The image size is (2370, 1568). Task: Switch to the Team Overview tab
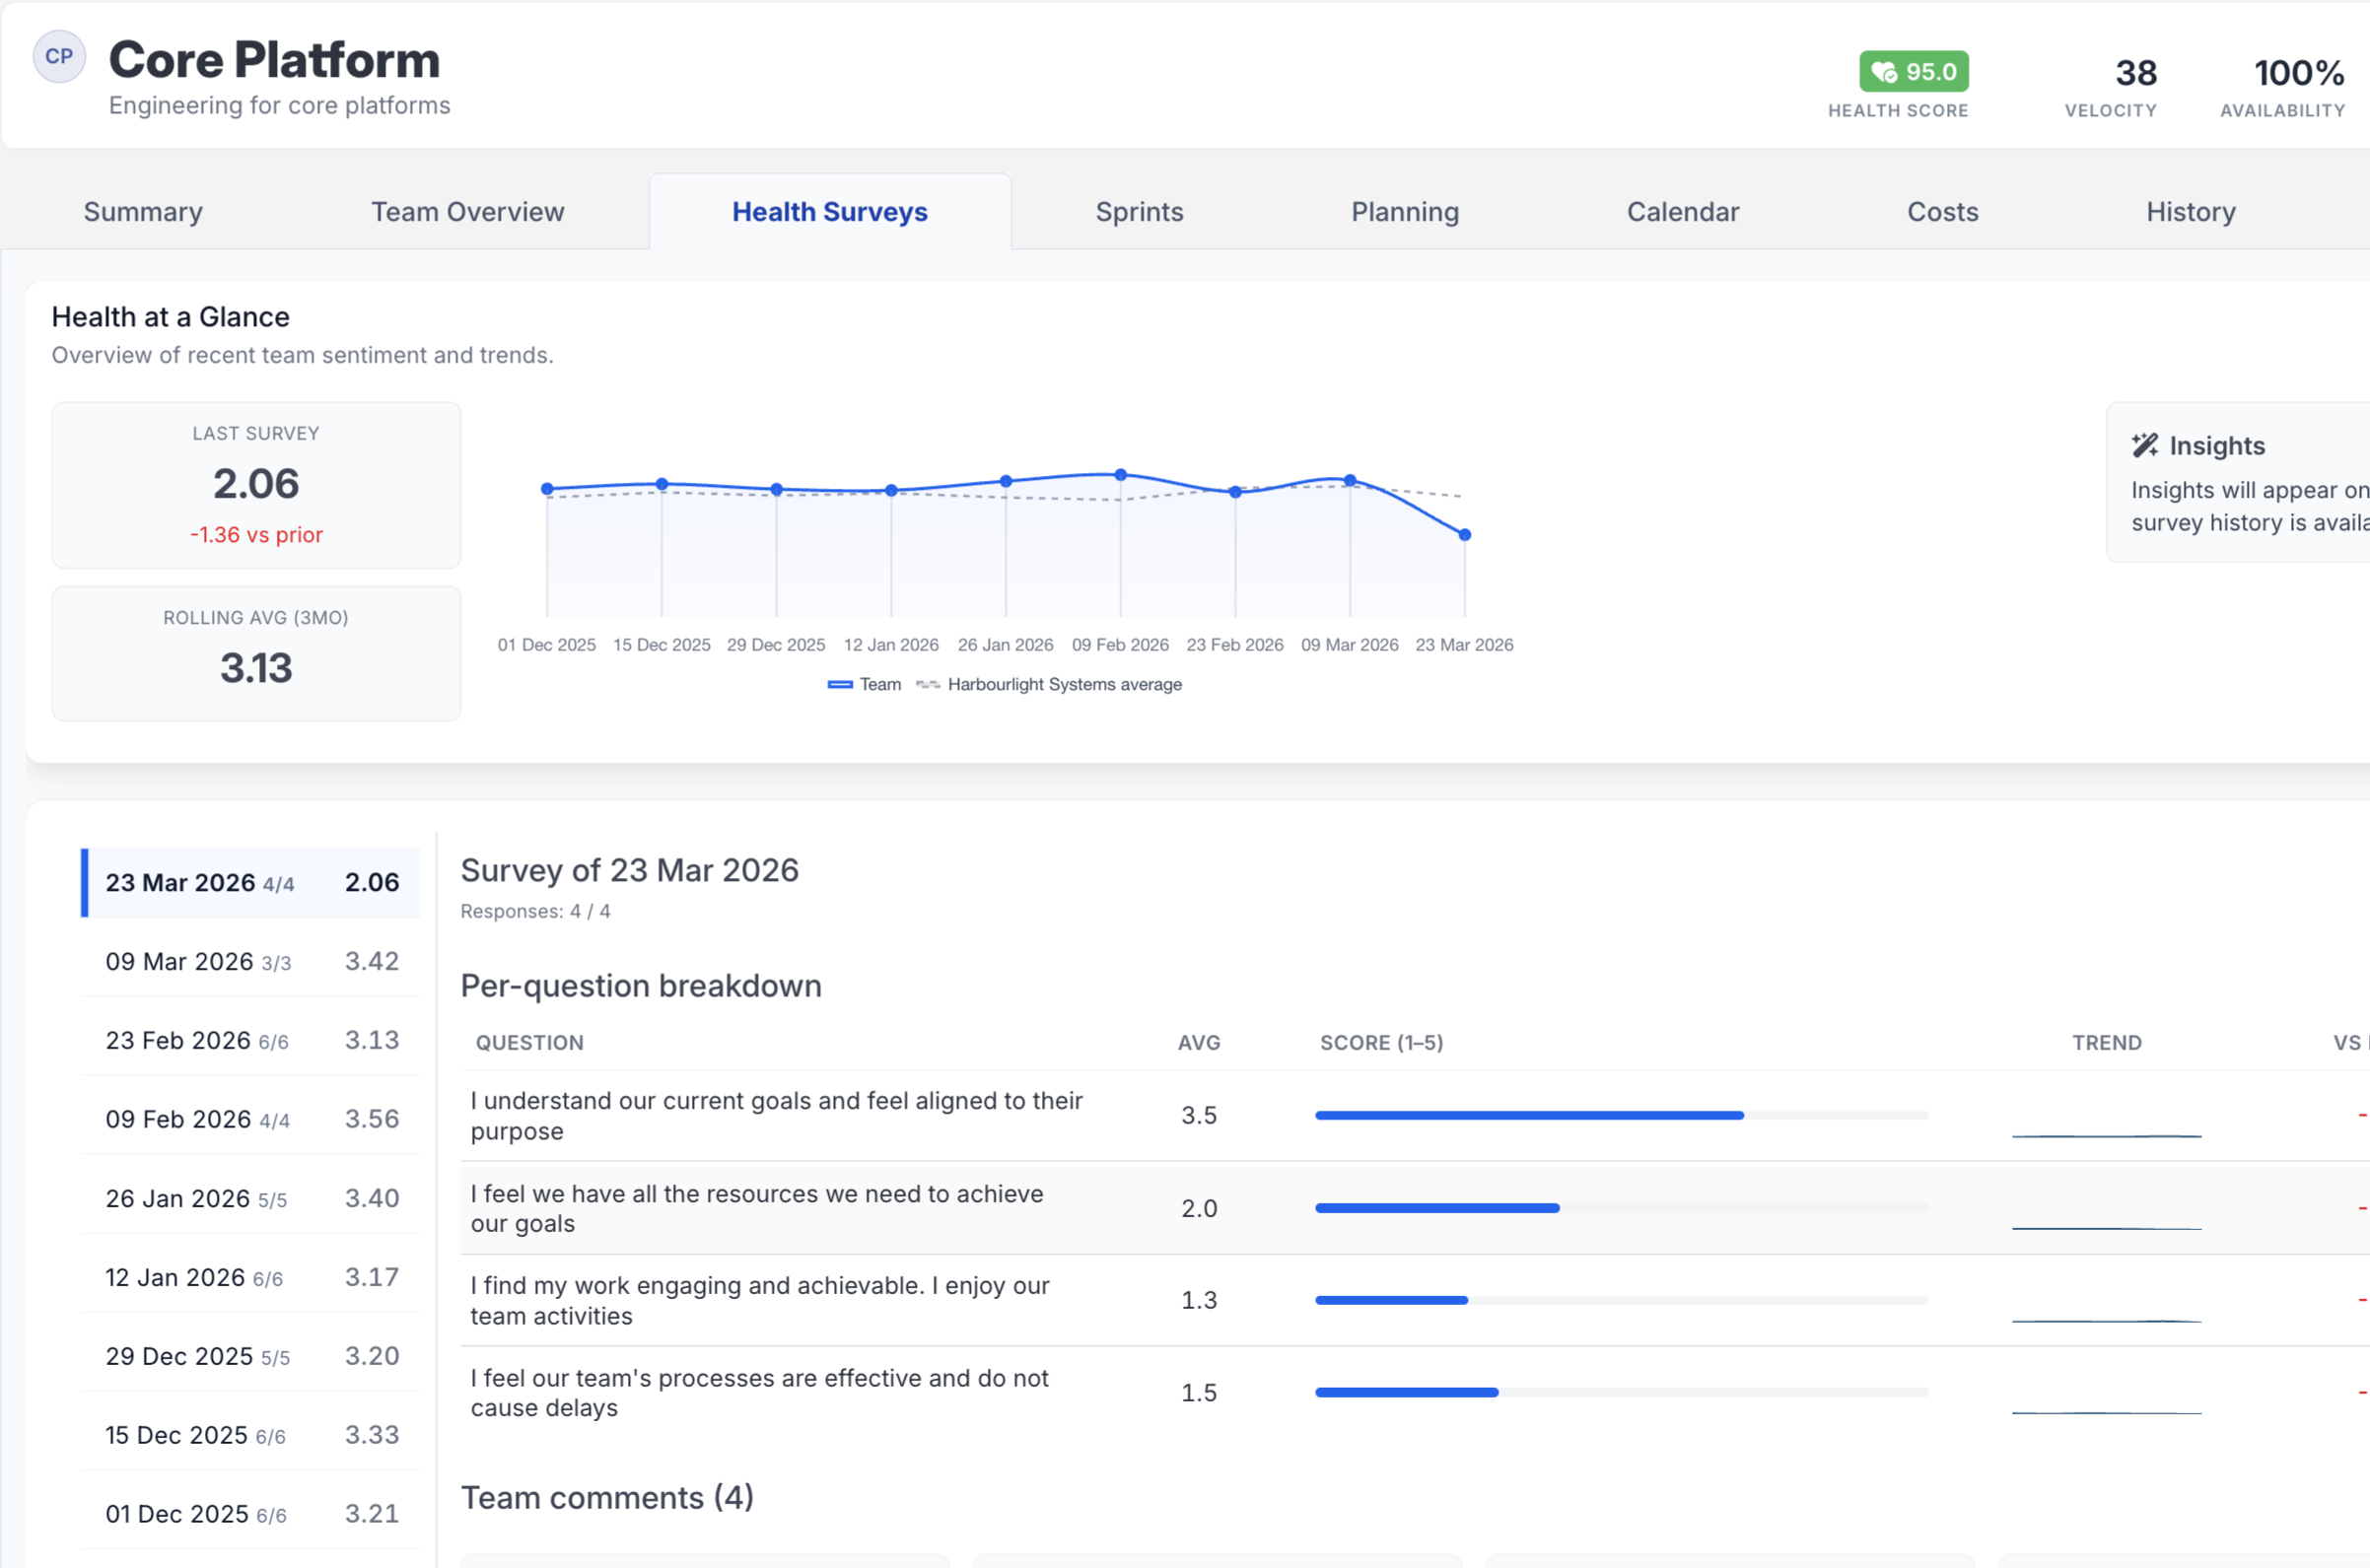tap(466, 211)
